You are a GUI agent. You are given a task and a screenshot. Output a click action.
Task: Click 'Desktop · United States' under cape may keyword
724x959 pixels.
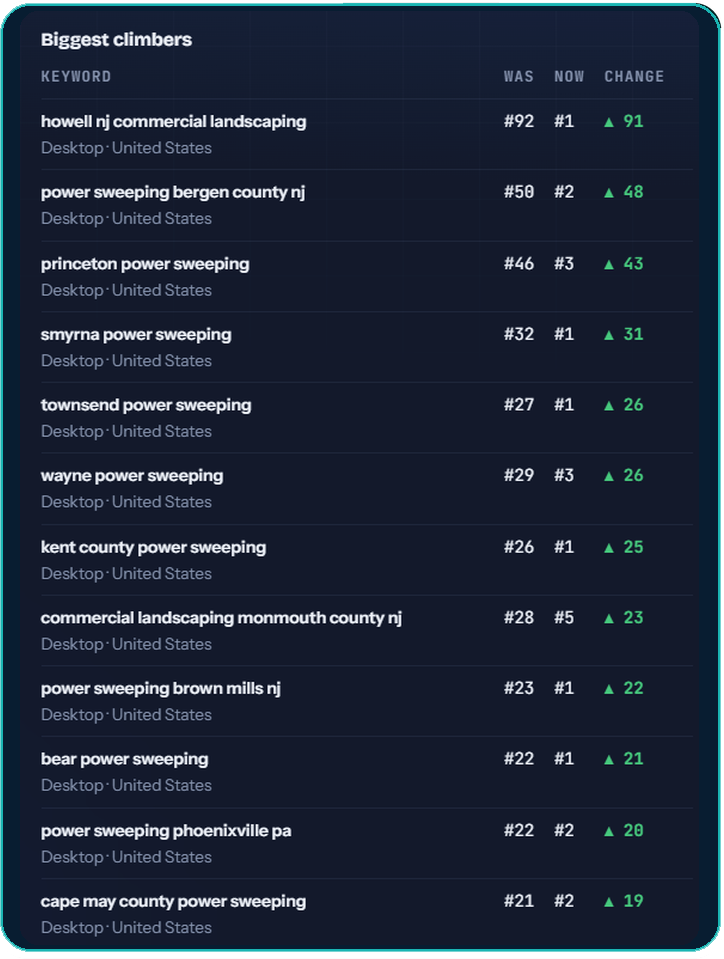pyautogui.click(x=127, y=928)
